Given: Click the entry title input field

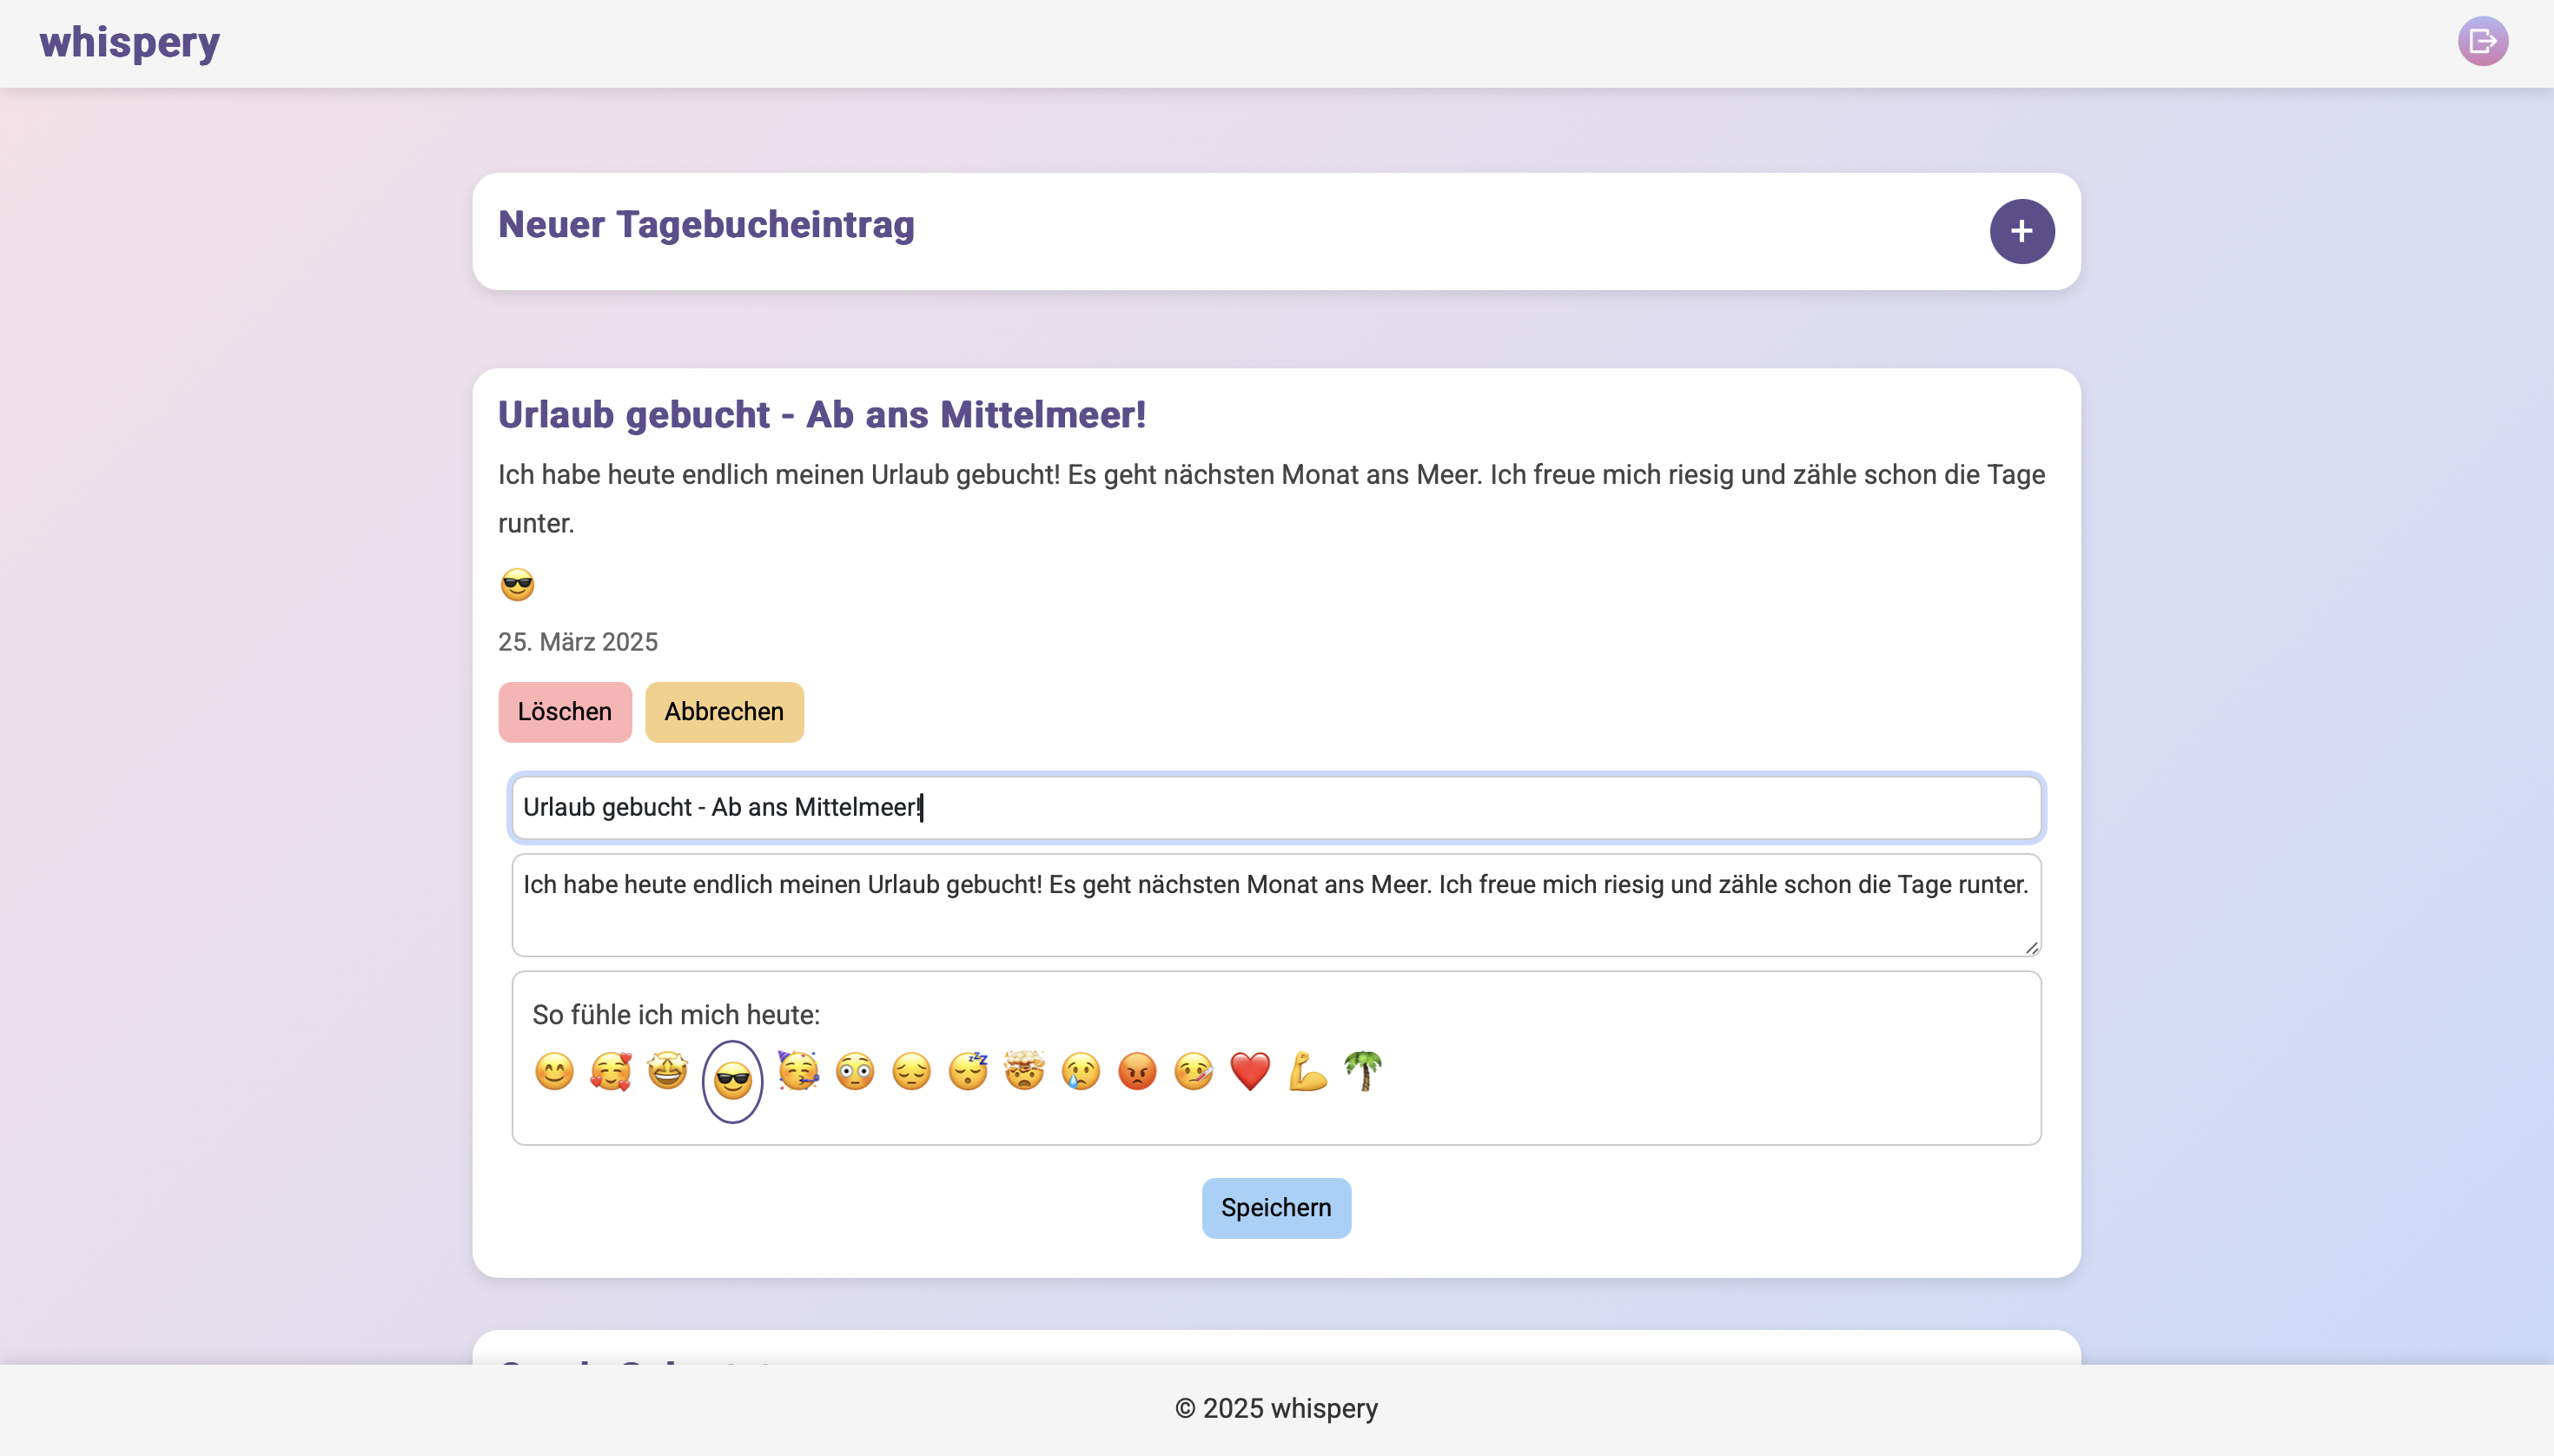Looking at the screenshot, I should coord(1276,807).
